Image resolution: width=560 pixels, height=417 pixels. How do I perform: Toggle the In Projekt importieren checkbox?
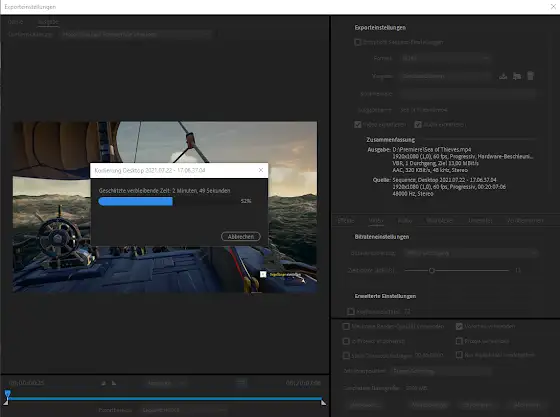pos(346,341)
